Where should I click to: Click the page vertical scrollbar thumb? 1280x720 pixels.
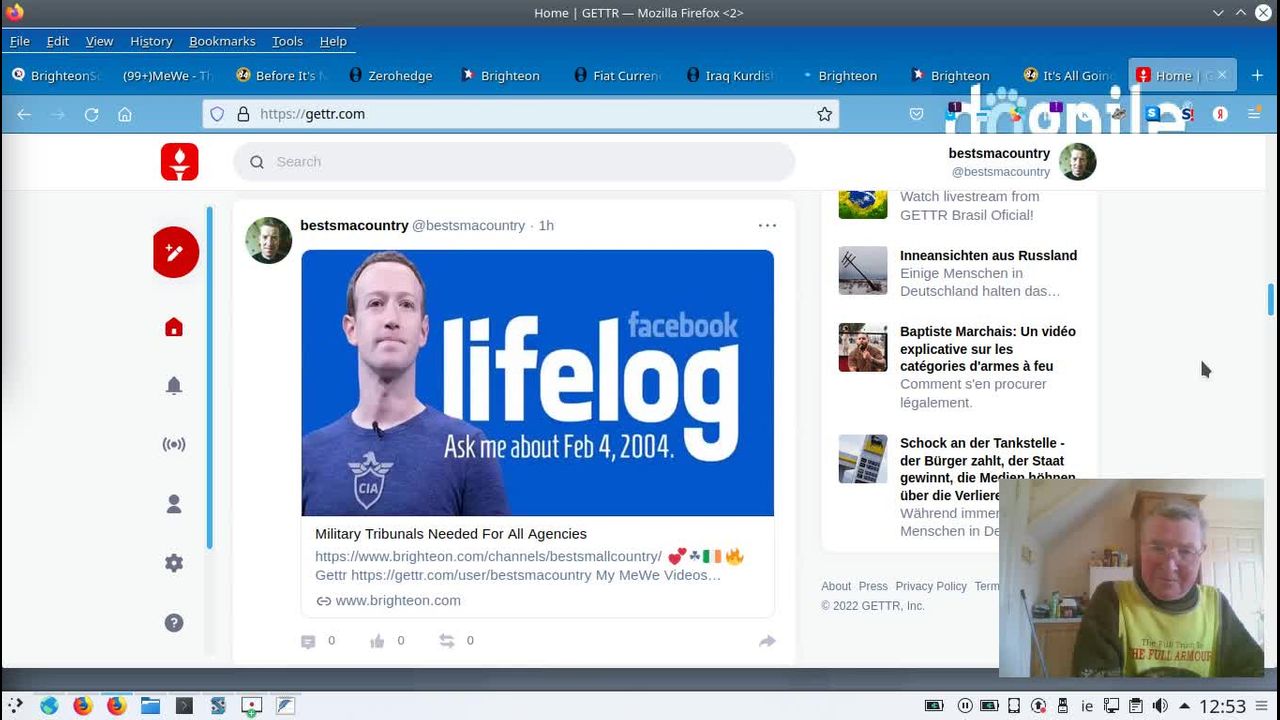click(x=1271, y=300)
